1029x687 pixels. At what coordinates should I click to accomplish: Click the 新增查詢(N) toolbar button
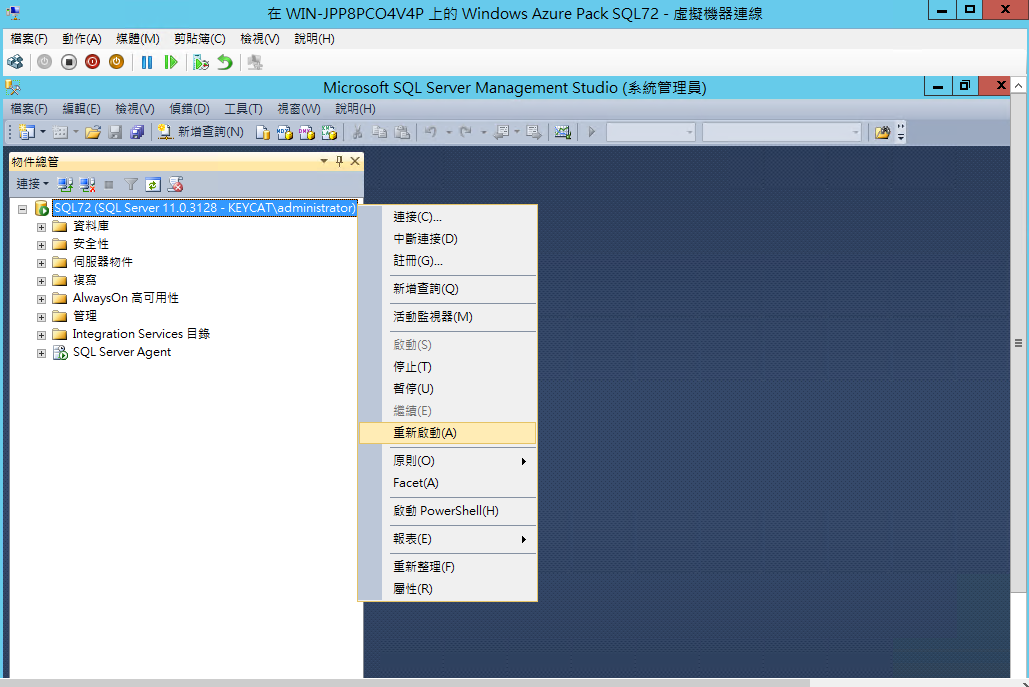click(201, 133)
